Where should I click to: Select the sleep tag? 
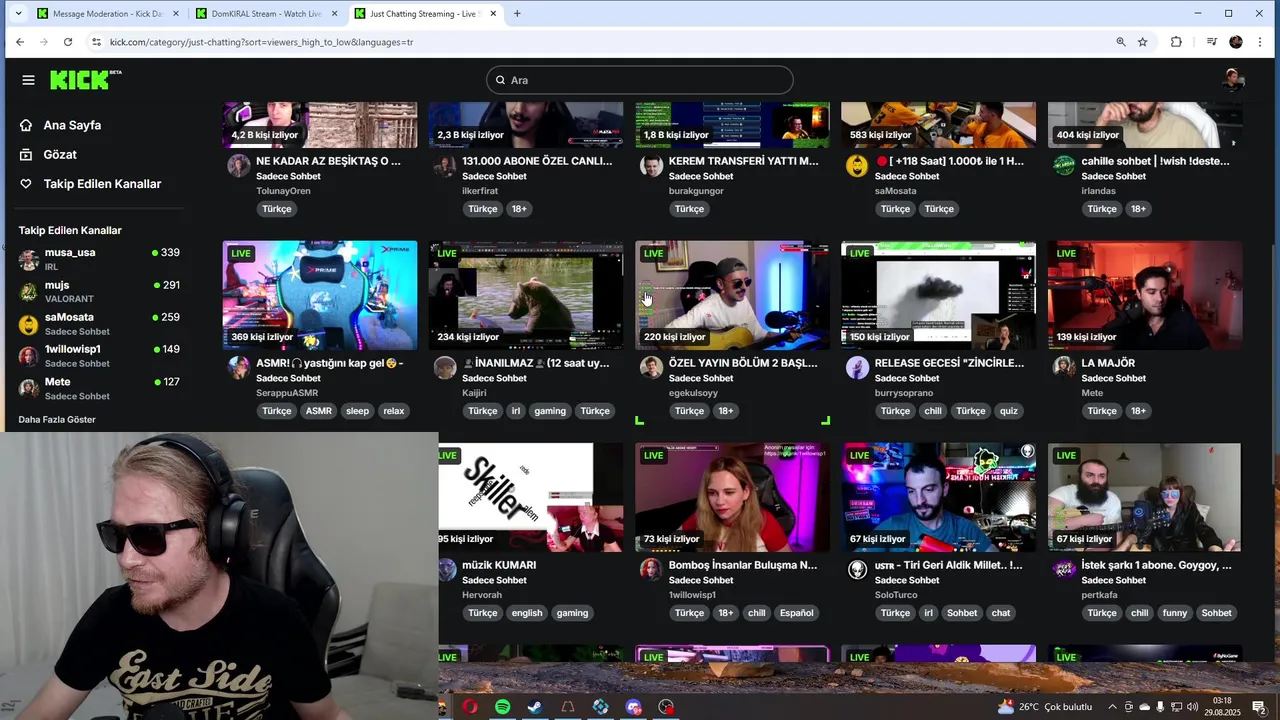[x=357, y=411]
